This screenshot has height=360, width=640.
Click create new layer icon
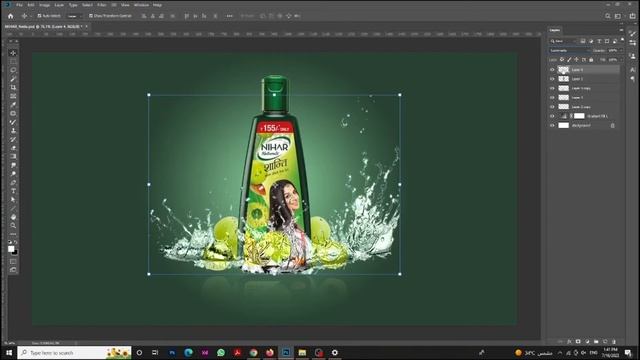coord(605,341)
